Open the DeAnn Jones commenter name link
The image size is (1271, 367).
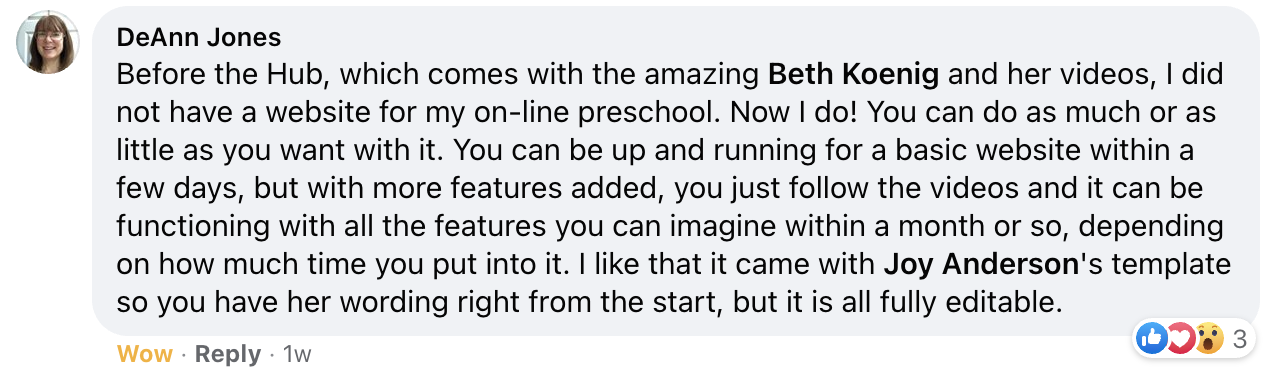pos(199,38)
